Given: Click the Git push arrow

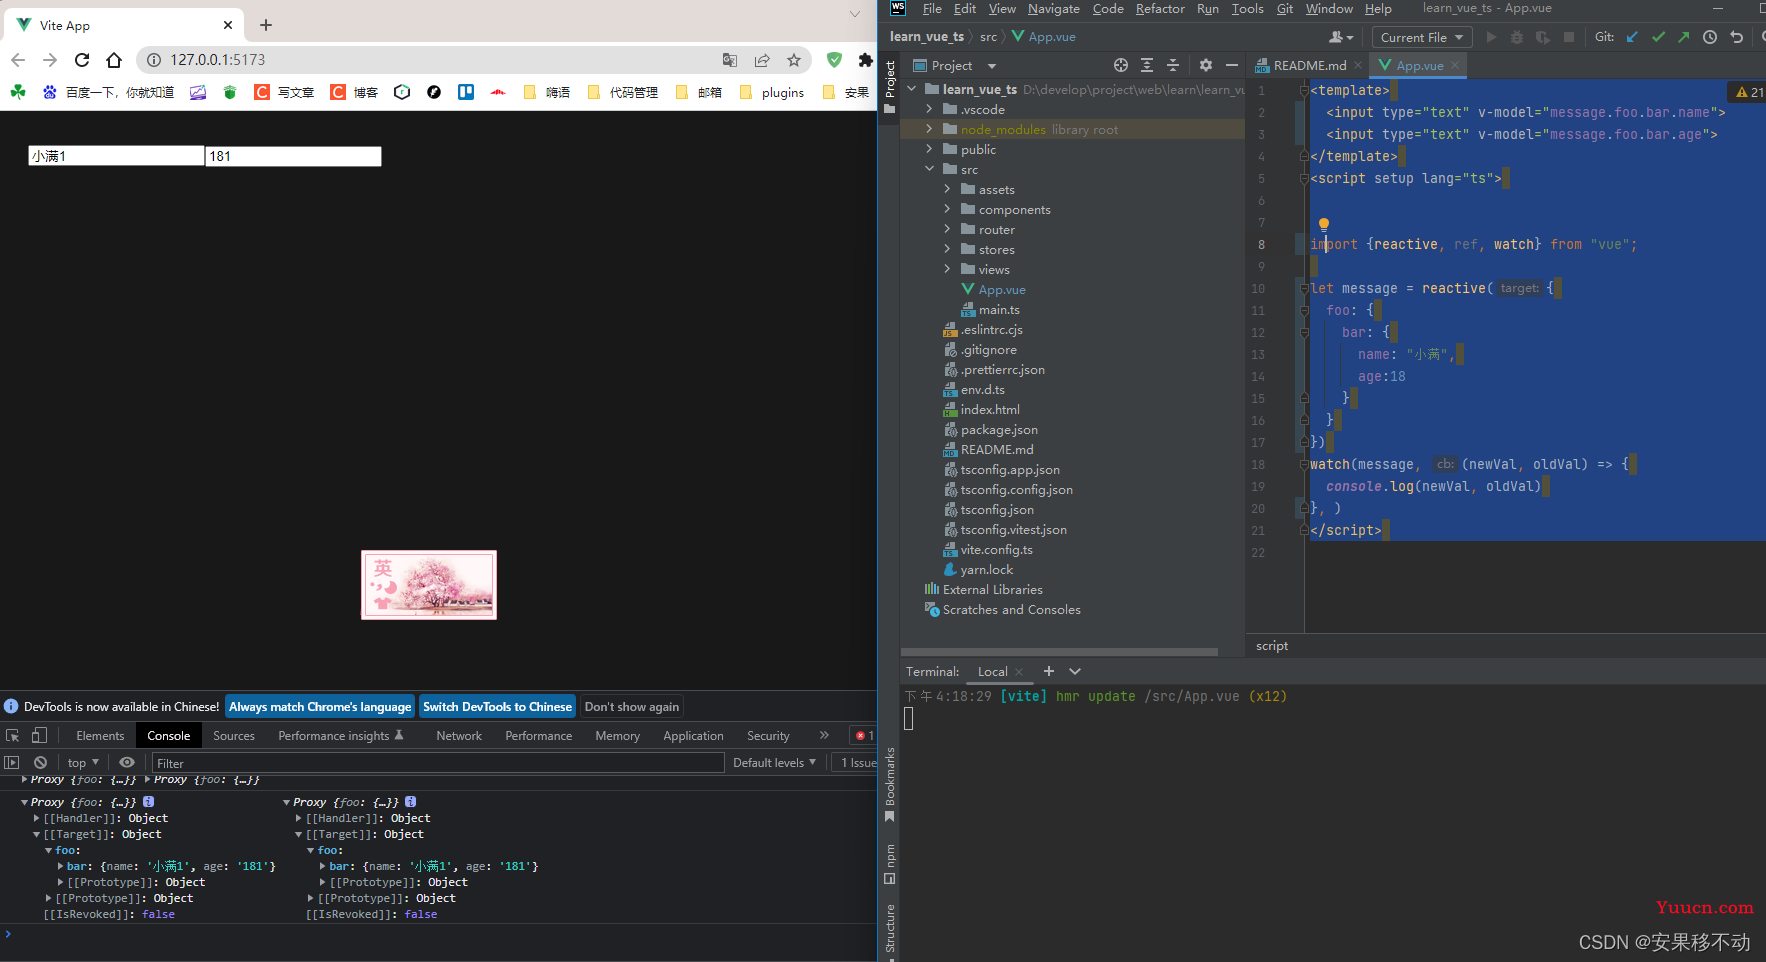Looking at the screenshot, I should (x=1684, y=37).
